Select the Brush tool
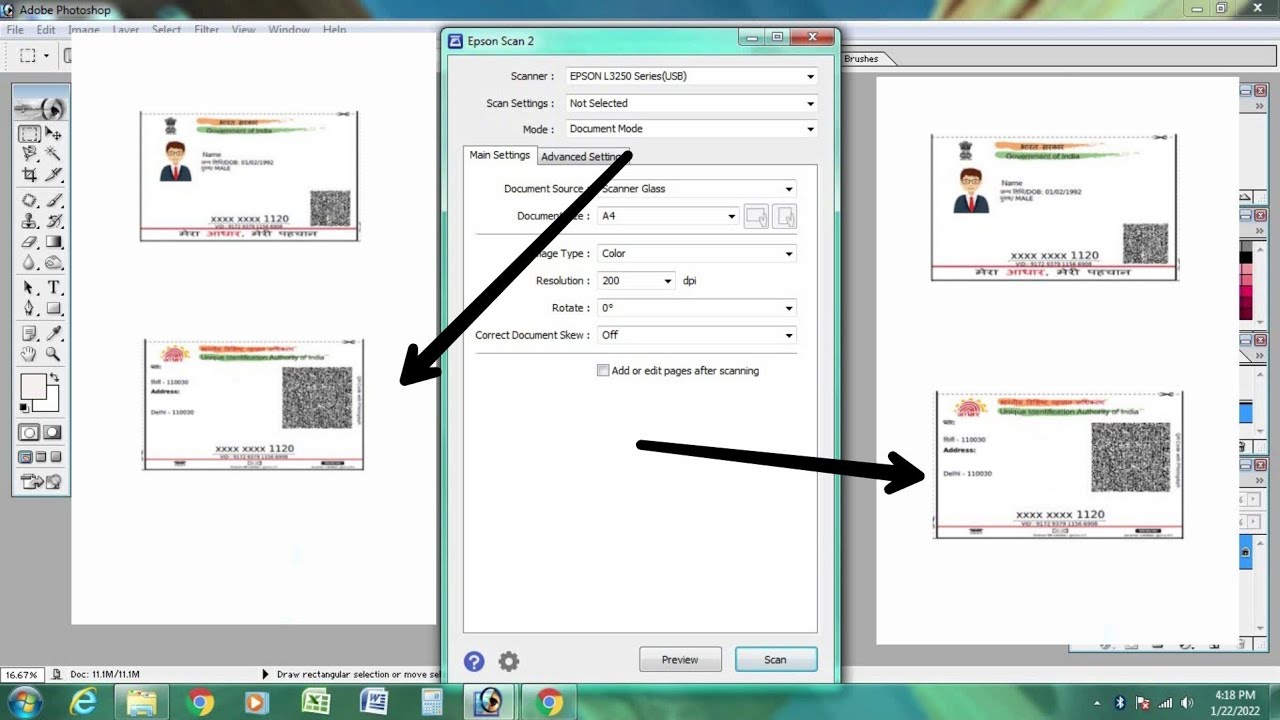The height and width of the screenshot is (720, 1280). click(53, 200)
